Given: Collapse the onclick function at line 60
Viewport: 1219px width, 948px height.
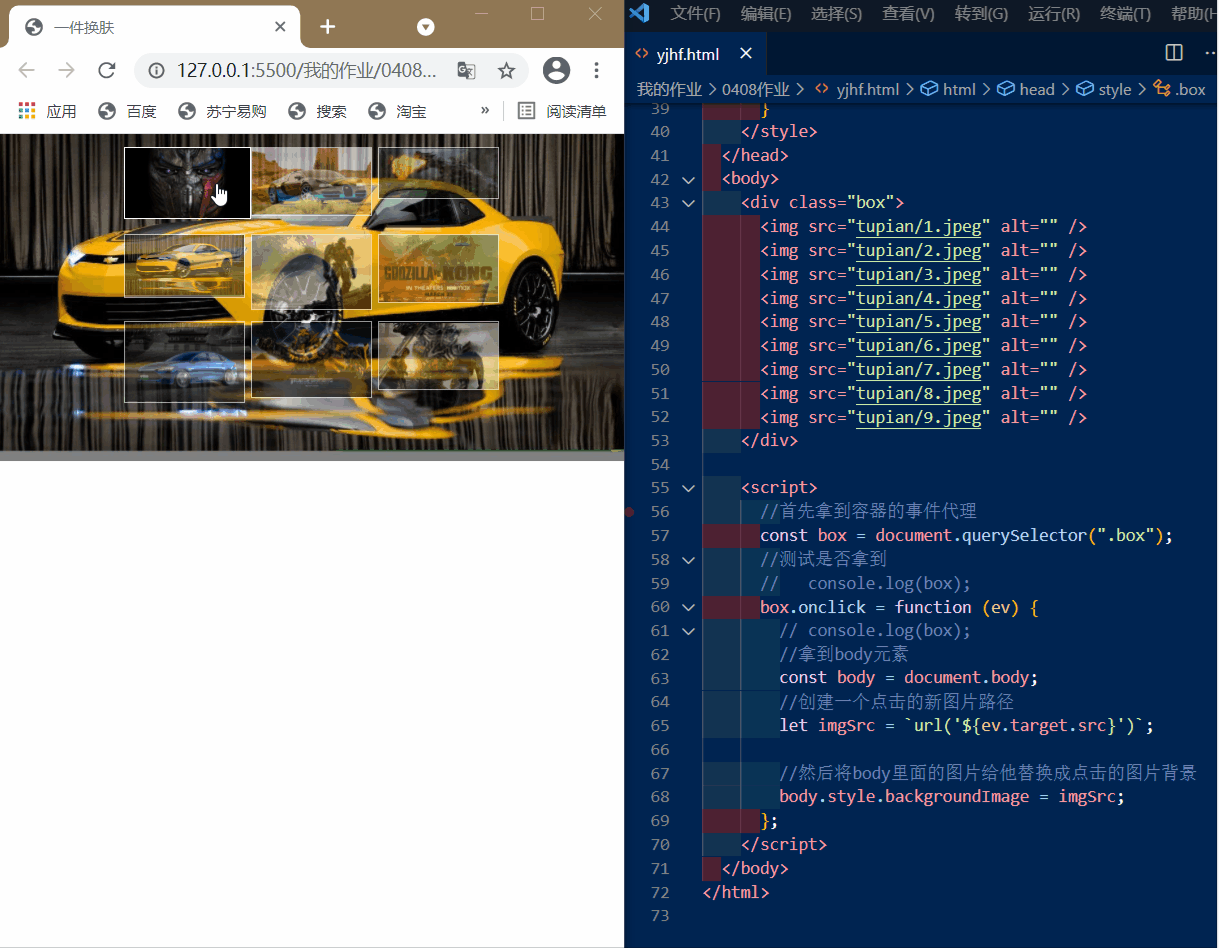Looking at the screenshot, I should click(x=688, y=607).
